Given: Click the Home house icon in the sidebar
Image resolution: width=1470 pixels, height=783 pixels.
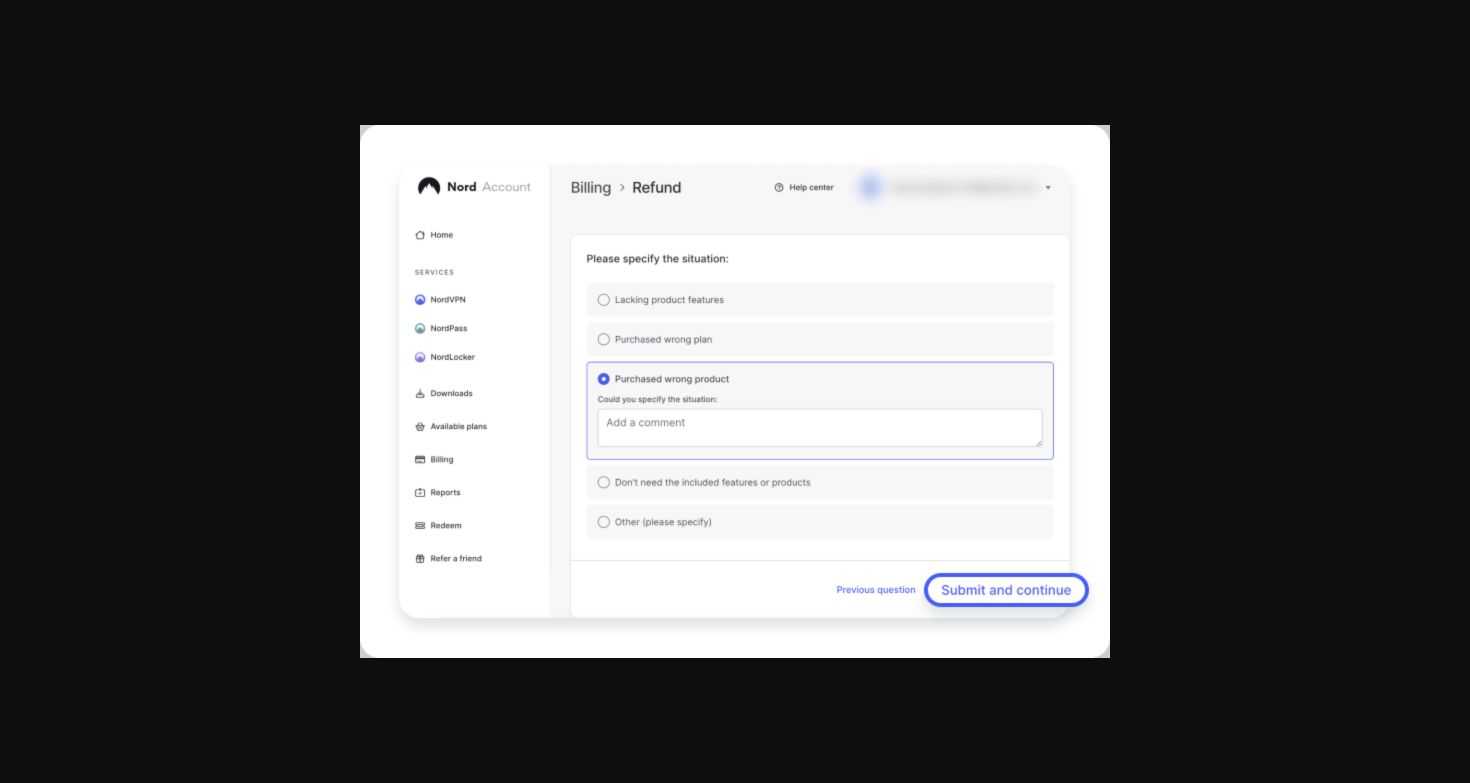Looking at the screenshot, I should [x=420, y=235].
